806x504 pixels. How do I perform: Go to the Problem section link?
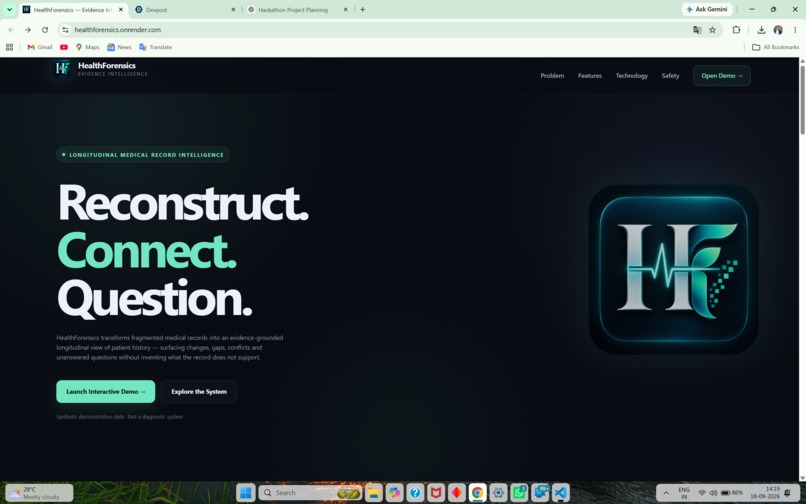552,76
